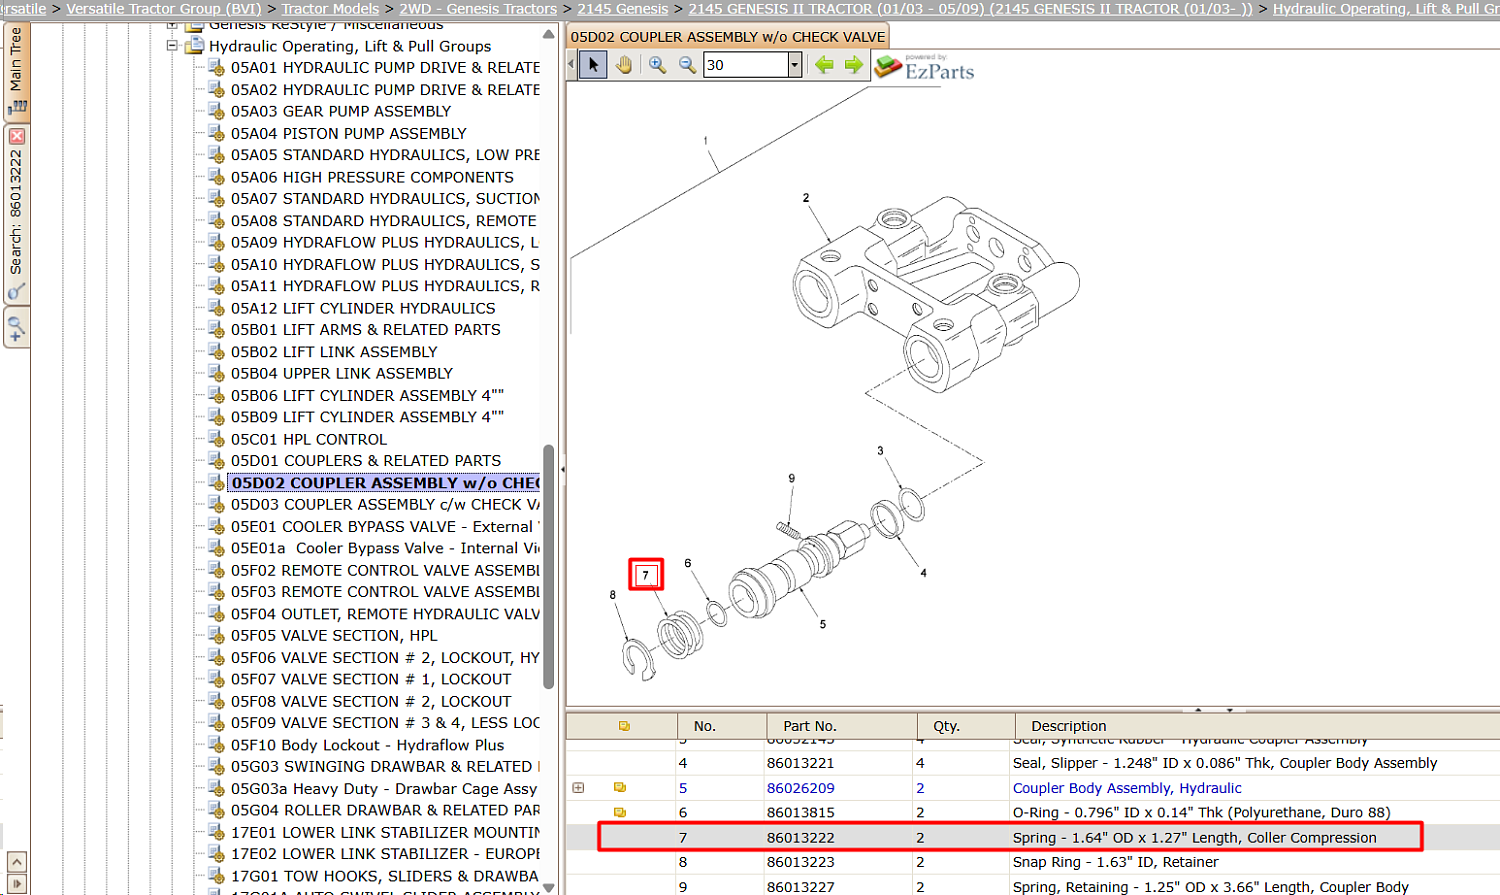The height and width of the screenshot is (895, 1500).
Task: Go to next illustration with right green arrow
Action: [x=853, y=65]
